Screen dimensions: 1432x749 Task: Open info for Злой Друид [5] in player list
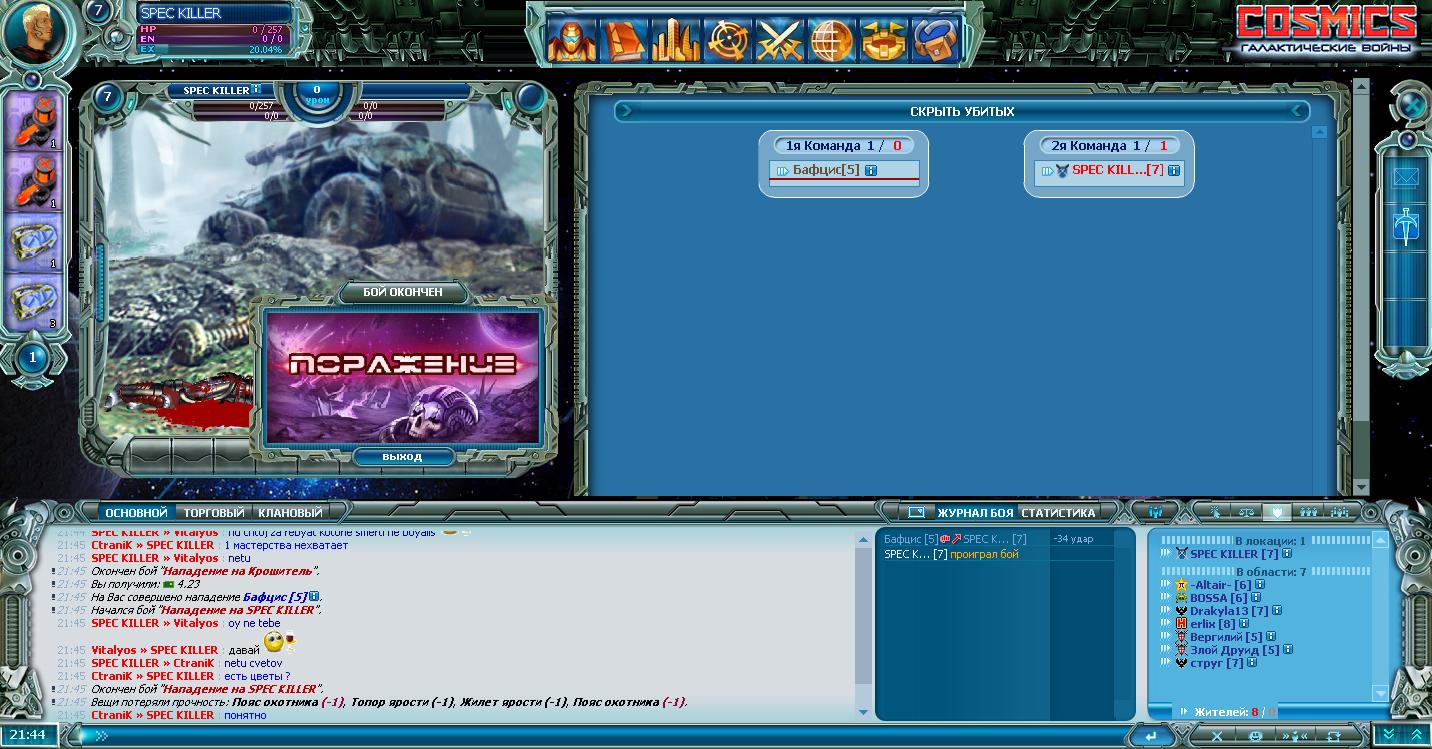[1288, 650]
